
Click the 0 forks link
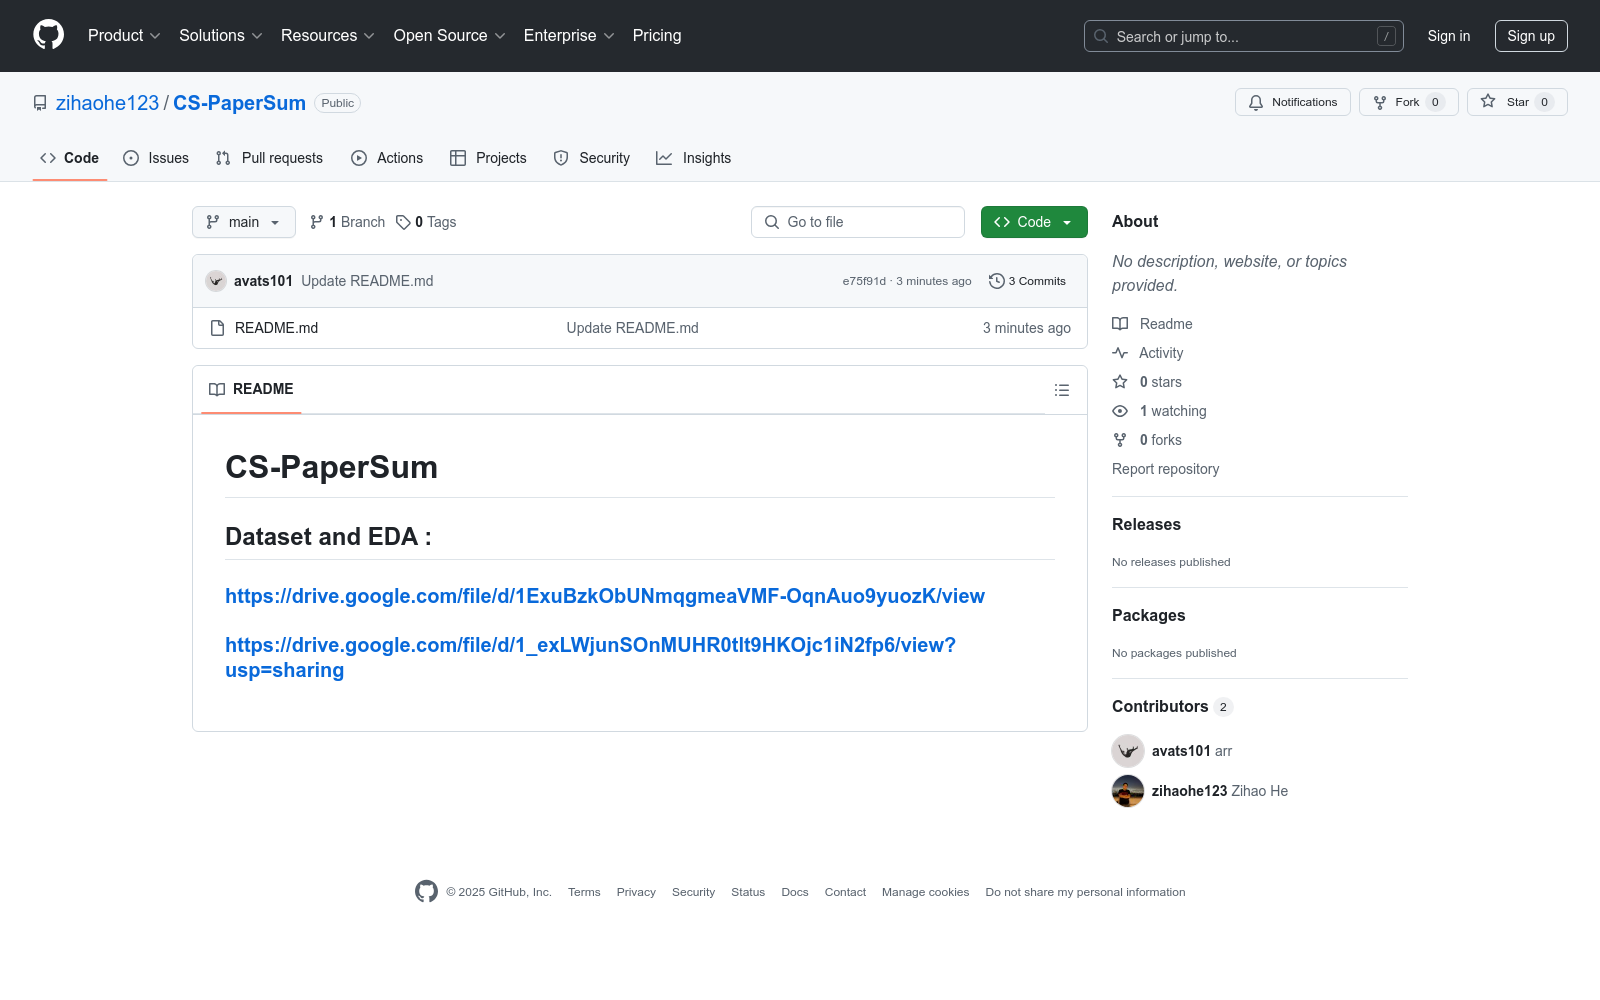point(1147,440)
